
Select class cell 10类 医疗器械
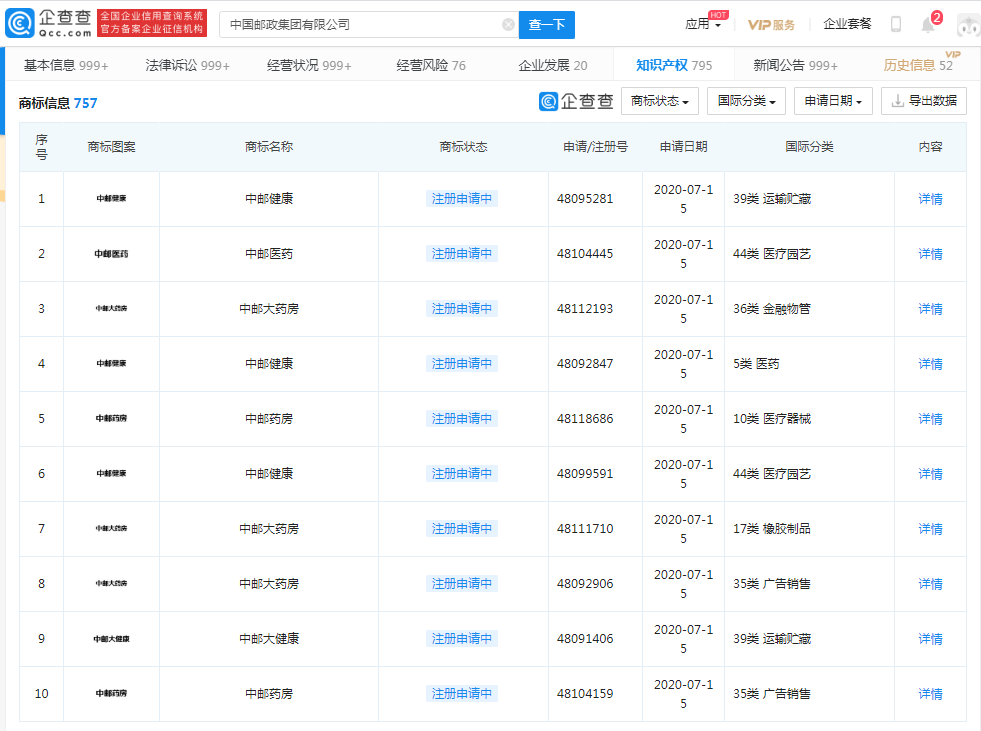(772, 419)
